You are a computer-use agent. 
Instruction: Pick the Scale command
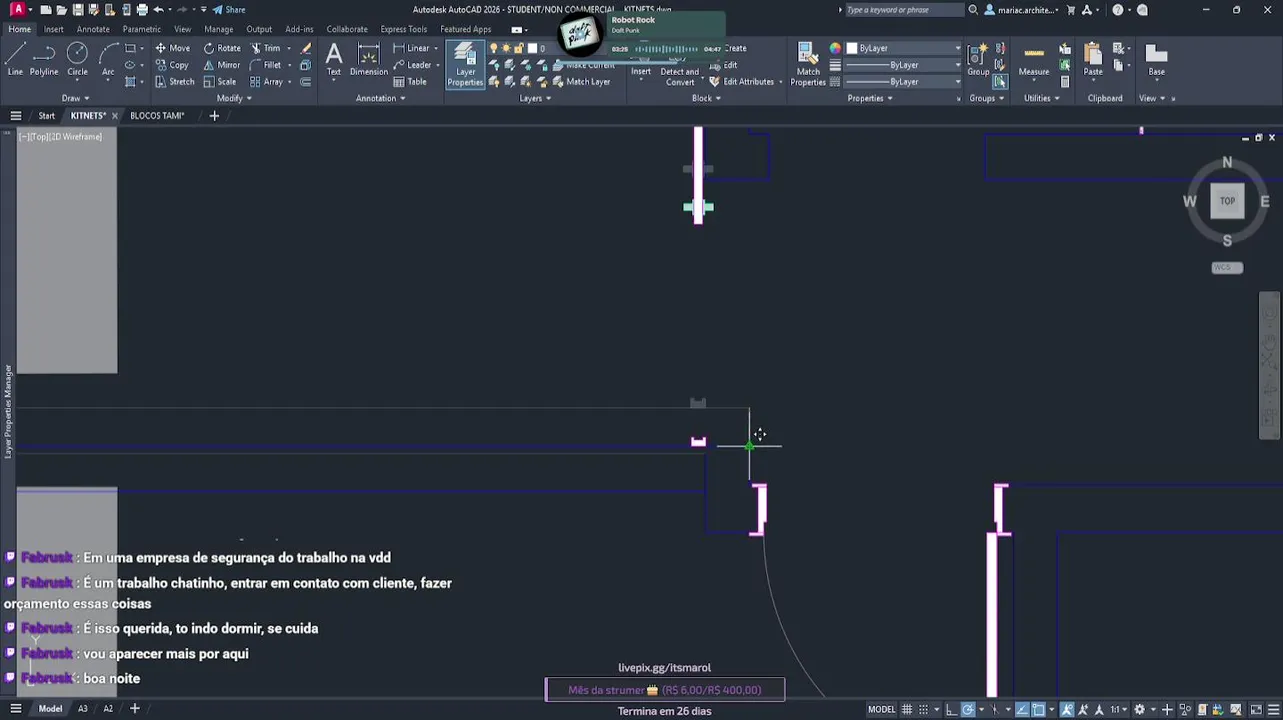tap(220, 82)
